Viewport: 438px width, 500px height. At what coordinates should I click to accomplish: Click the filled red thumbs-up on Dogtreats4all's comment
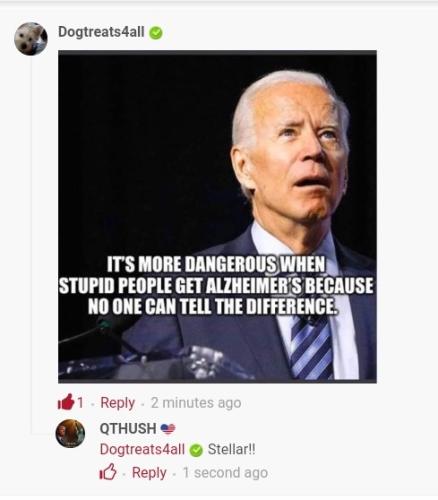coord(66,402)
